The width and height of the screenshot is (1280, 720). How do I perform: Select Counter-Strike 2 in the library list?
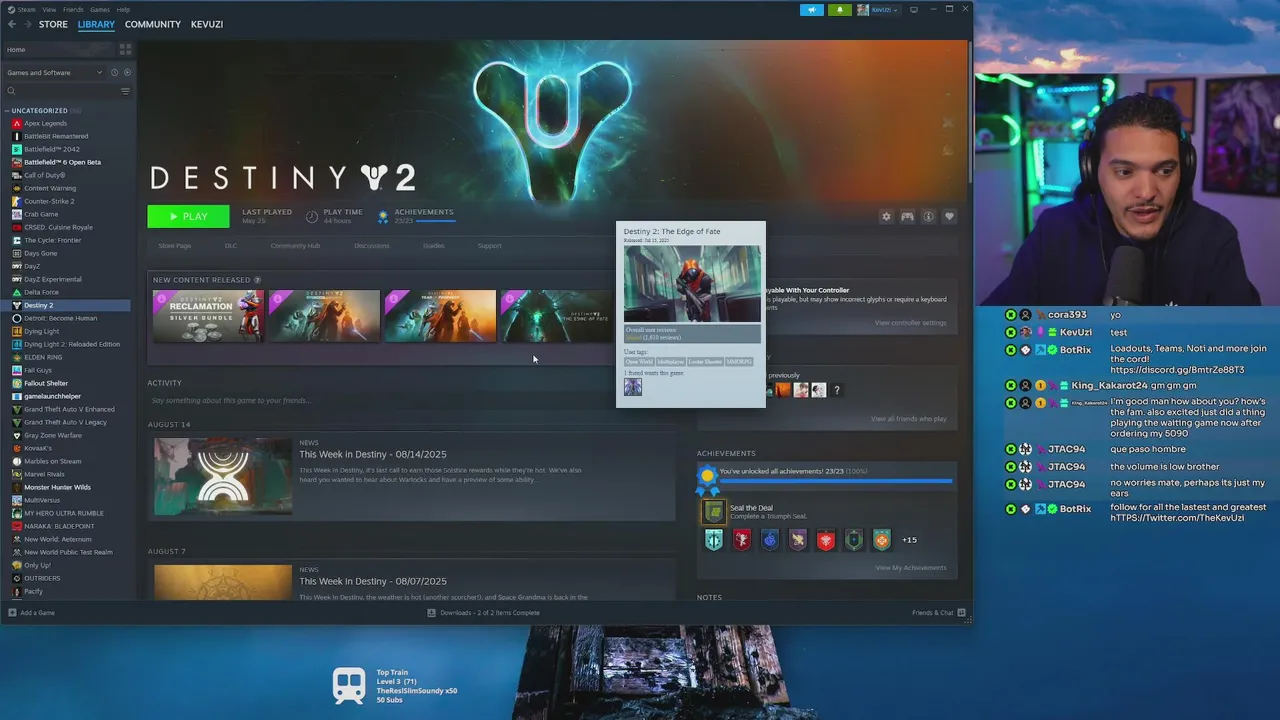tap(49, 201)
